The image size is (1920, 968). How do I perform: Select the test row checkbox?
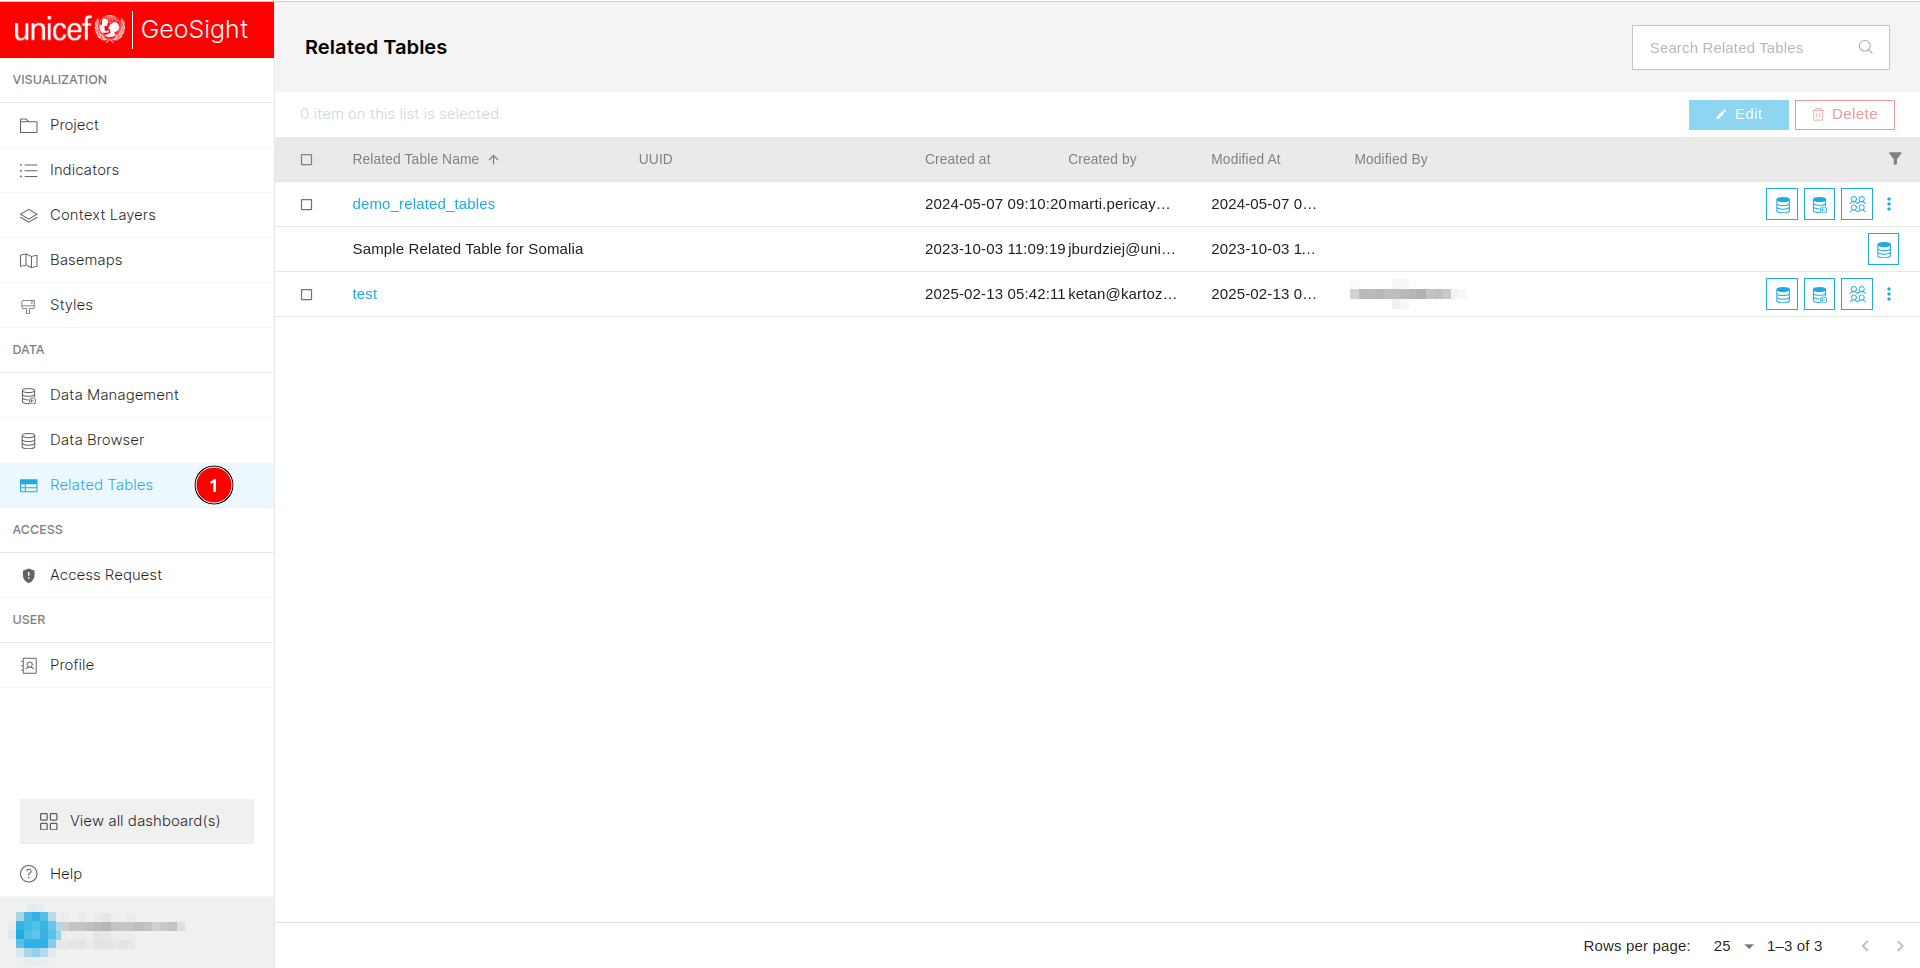(x=307, y=294)
